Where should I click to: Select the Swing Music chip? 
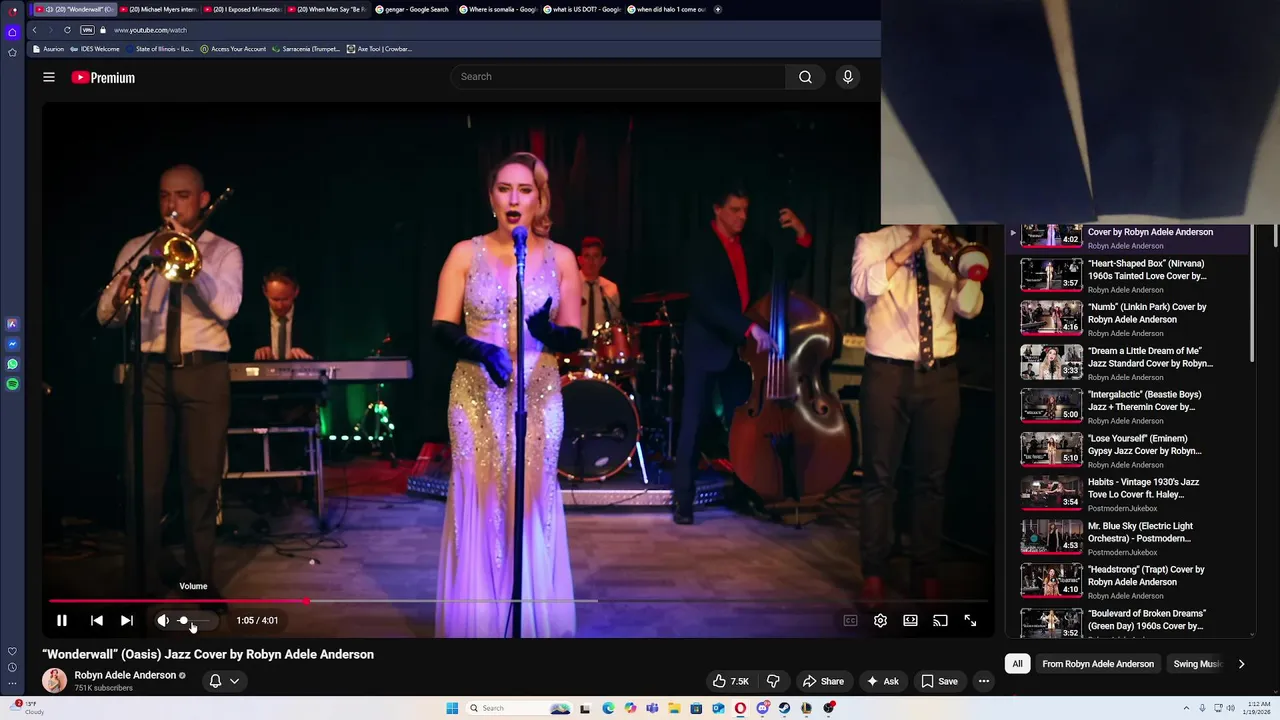point(1198,664)
